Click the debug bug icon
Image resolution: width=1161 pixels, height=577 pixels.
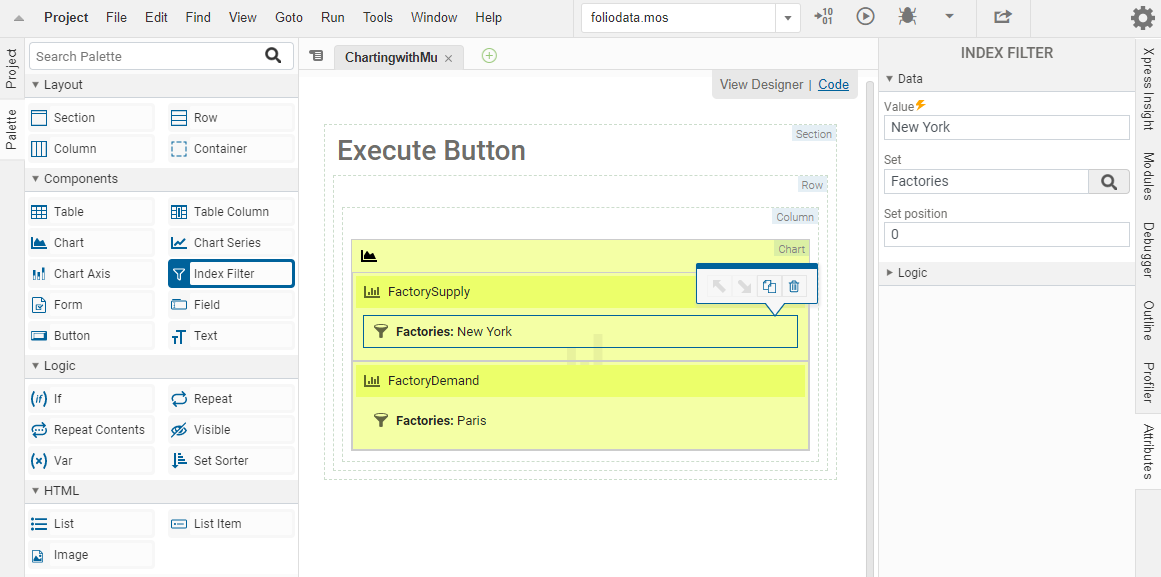tap(907, 17)
